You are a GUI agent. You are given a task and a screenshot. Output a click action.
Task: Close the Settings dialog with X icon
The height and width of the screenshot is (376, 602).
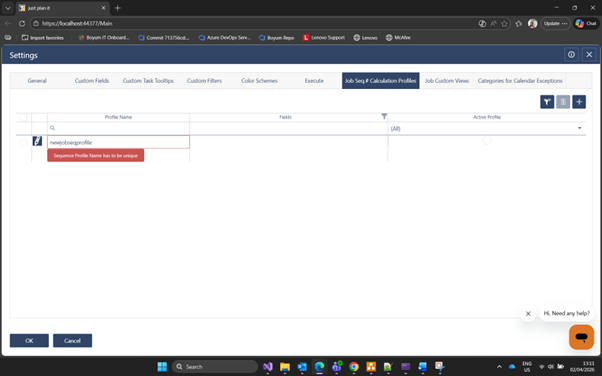pos(589,55)
